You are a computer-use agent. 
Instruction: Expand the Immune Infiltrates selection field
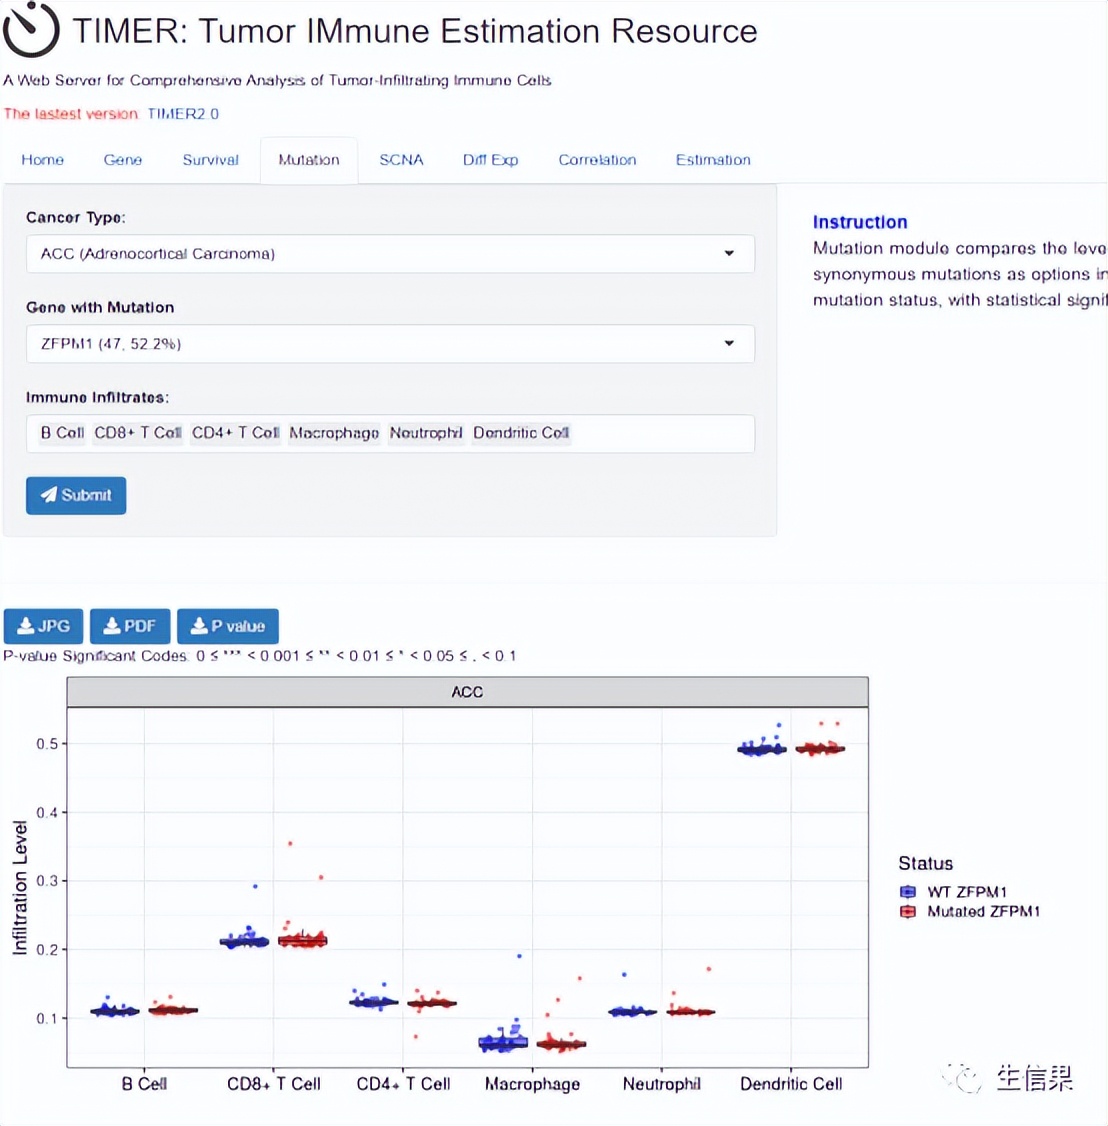650,433
